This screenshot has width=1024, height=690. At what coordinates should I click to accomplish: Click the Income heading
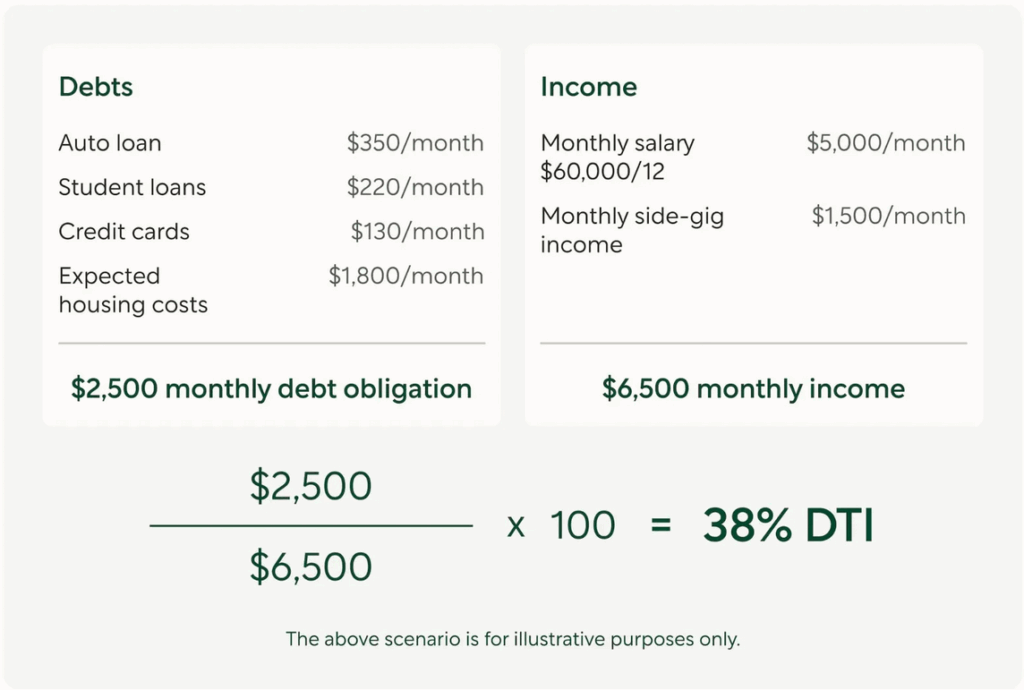pyautogui.click(x=589, y=87)
